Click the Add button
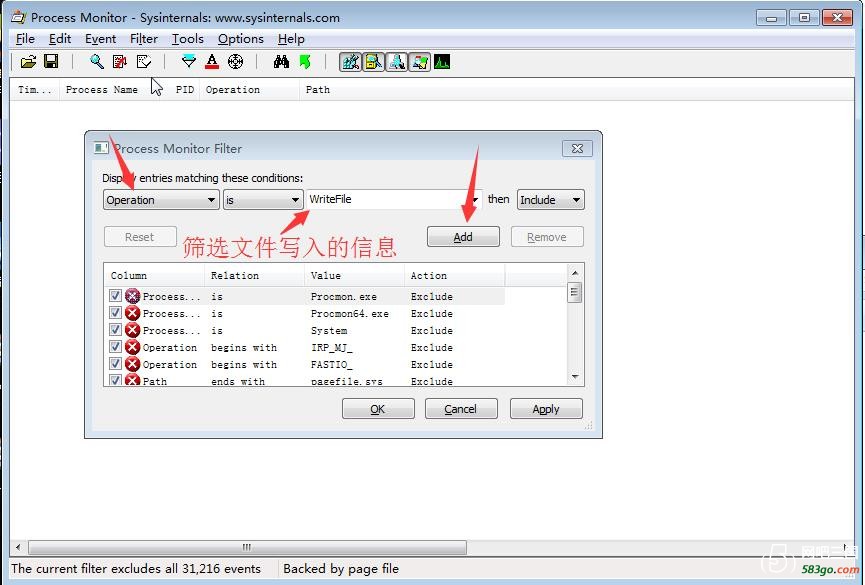The width and height of the screenshot is (865, 585). (463, 237)
